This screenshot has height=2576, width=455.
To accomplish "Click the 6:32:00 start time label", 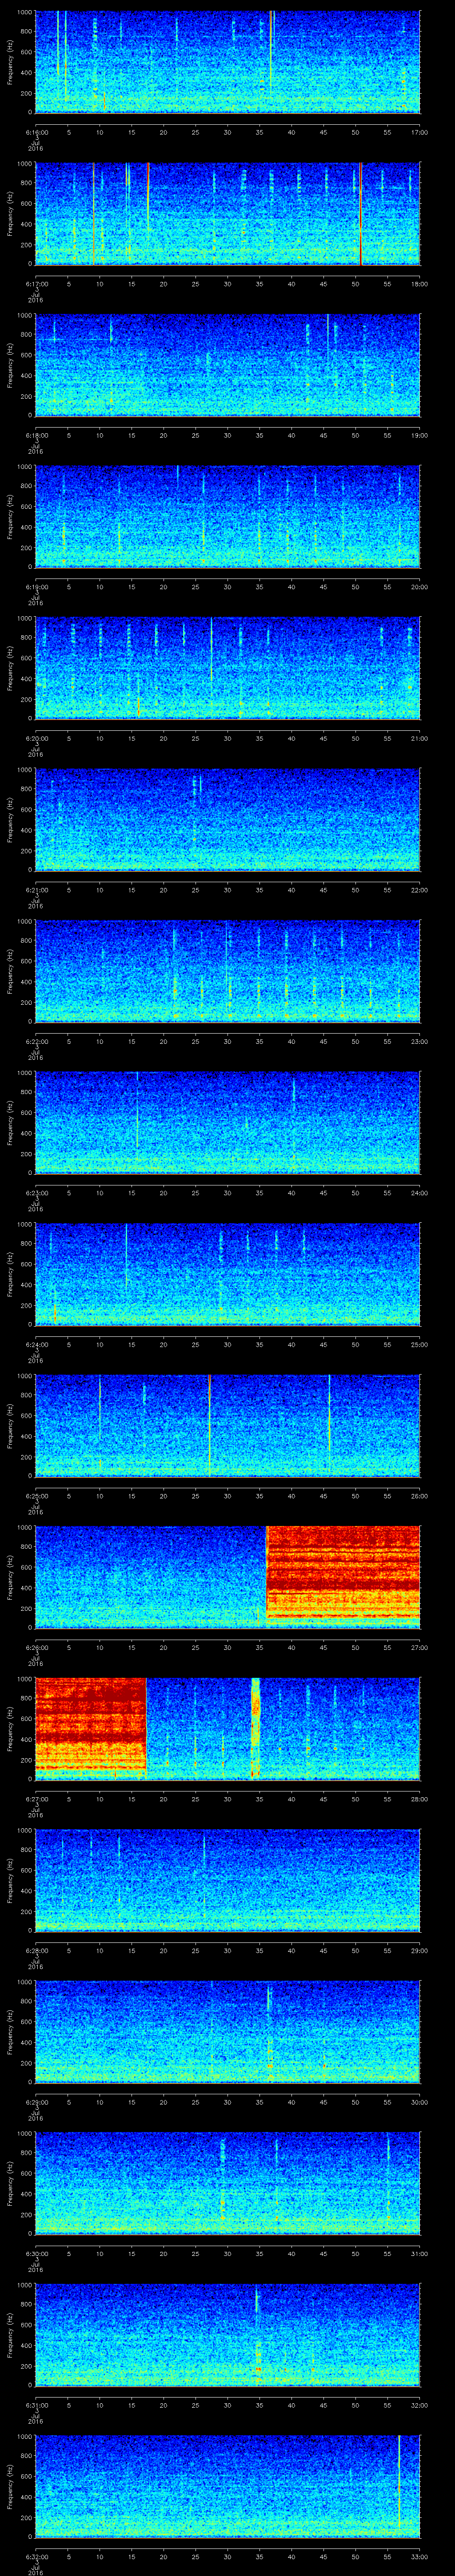I will pos(36,2556).
